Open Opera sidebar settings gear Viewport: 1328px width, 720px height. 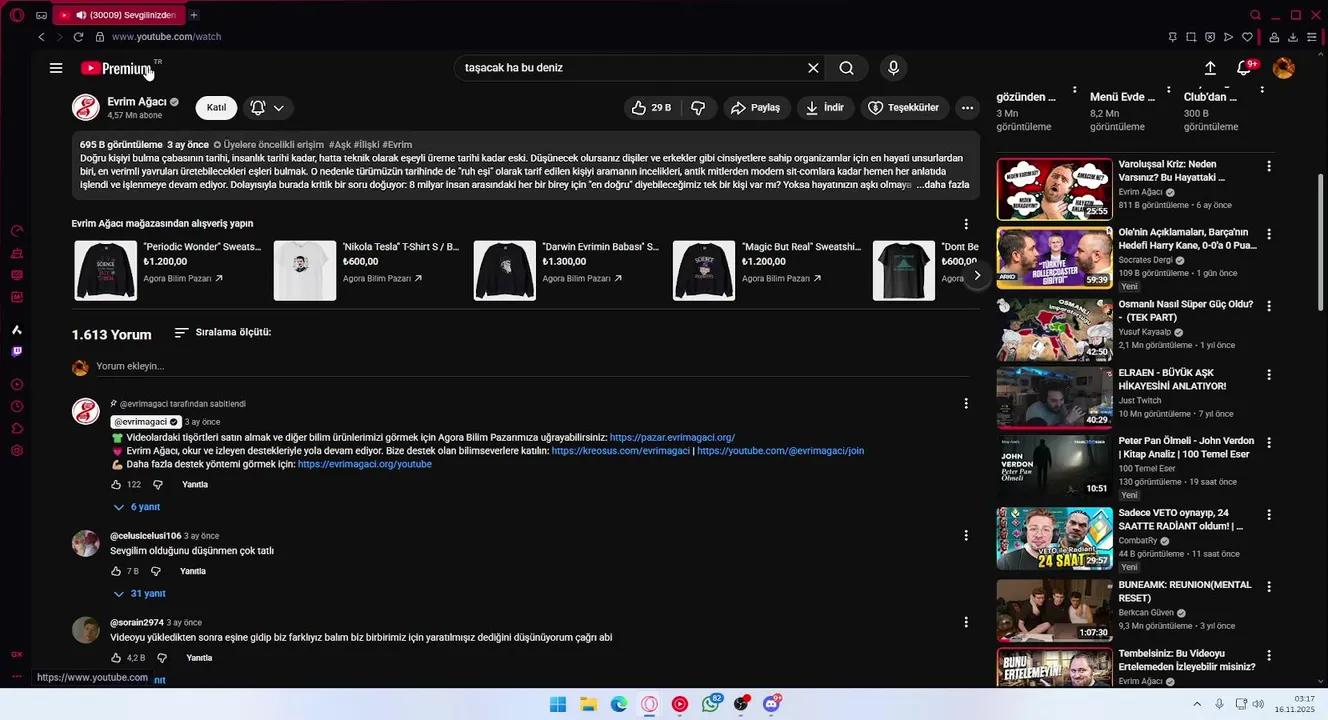coord(17,451)
